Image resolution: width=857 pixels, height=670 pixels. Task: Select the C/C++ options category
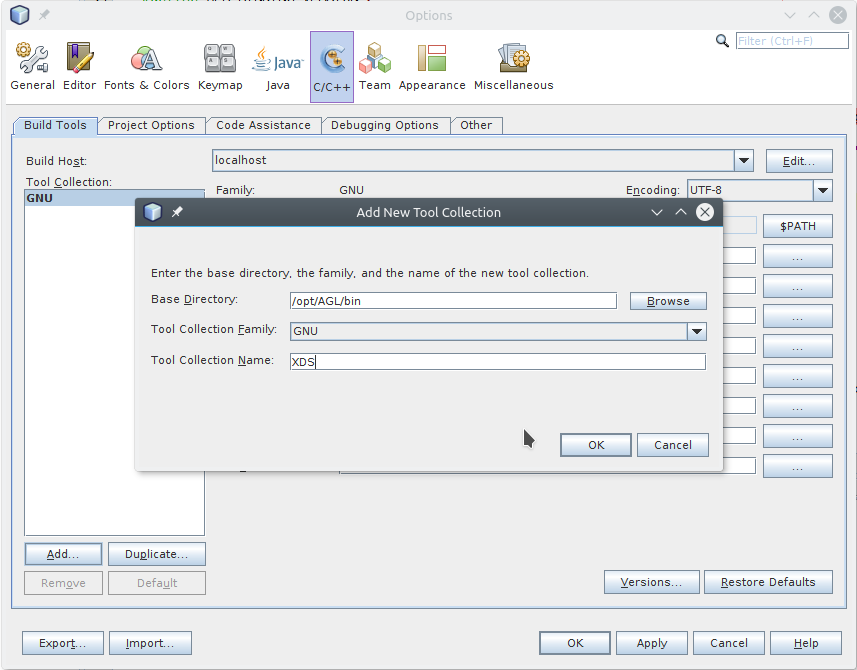pyautogui.click(x=332, y=67)
